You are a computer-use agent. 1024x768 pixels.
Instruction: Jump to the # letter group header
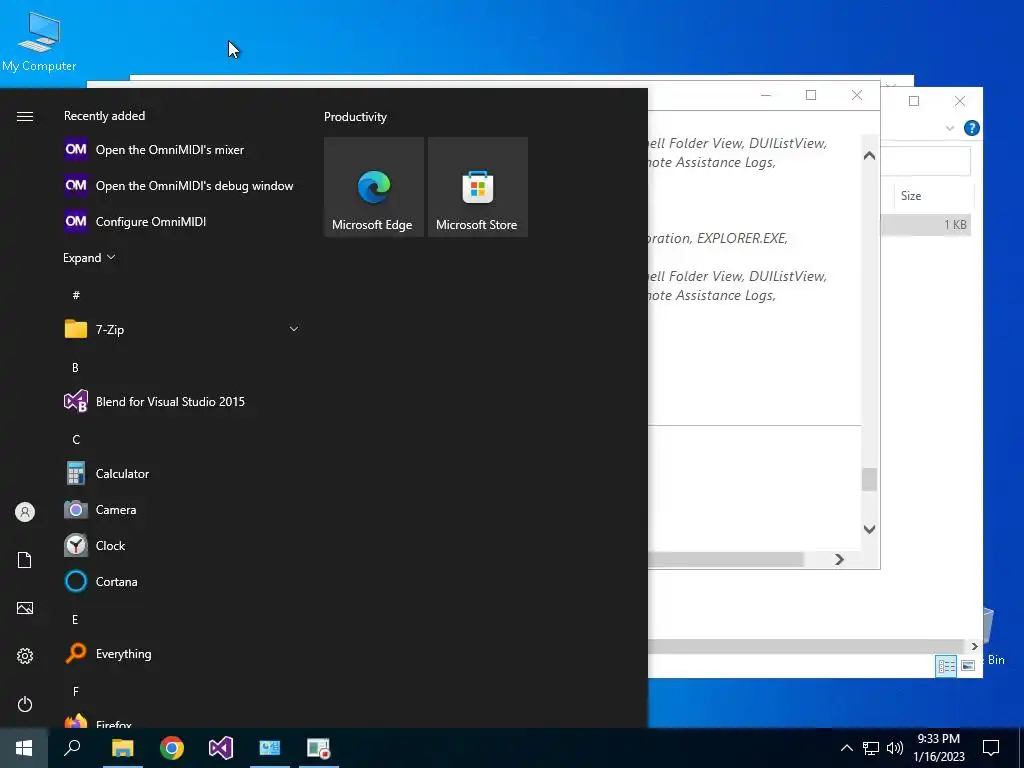76,295
